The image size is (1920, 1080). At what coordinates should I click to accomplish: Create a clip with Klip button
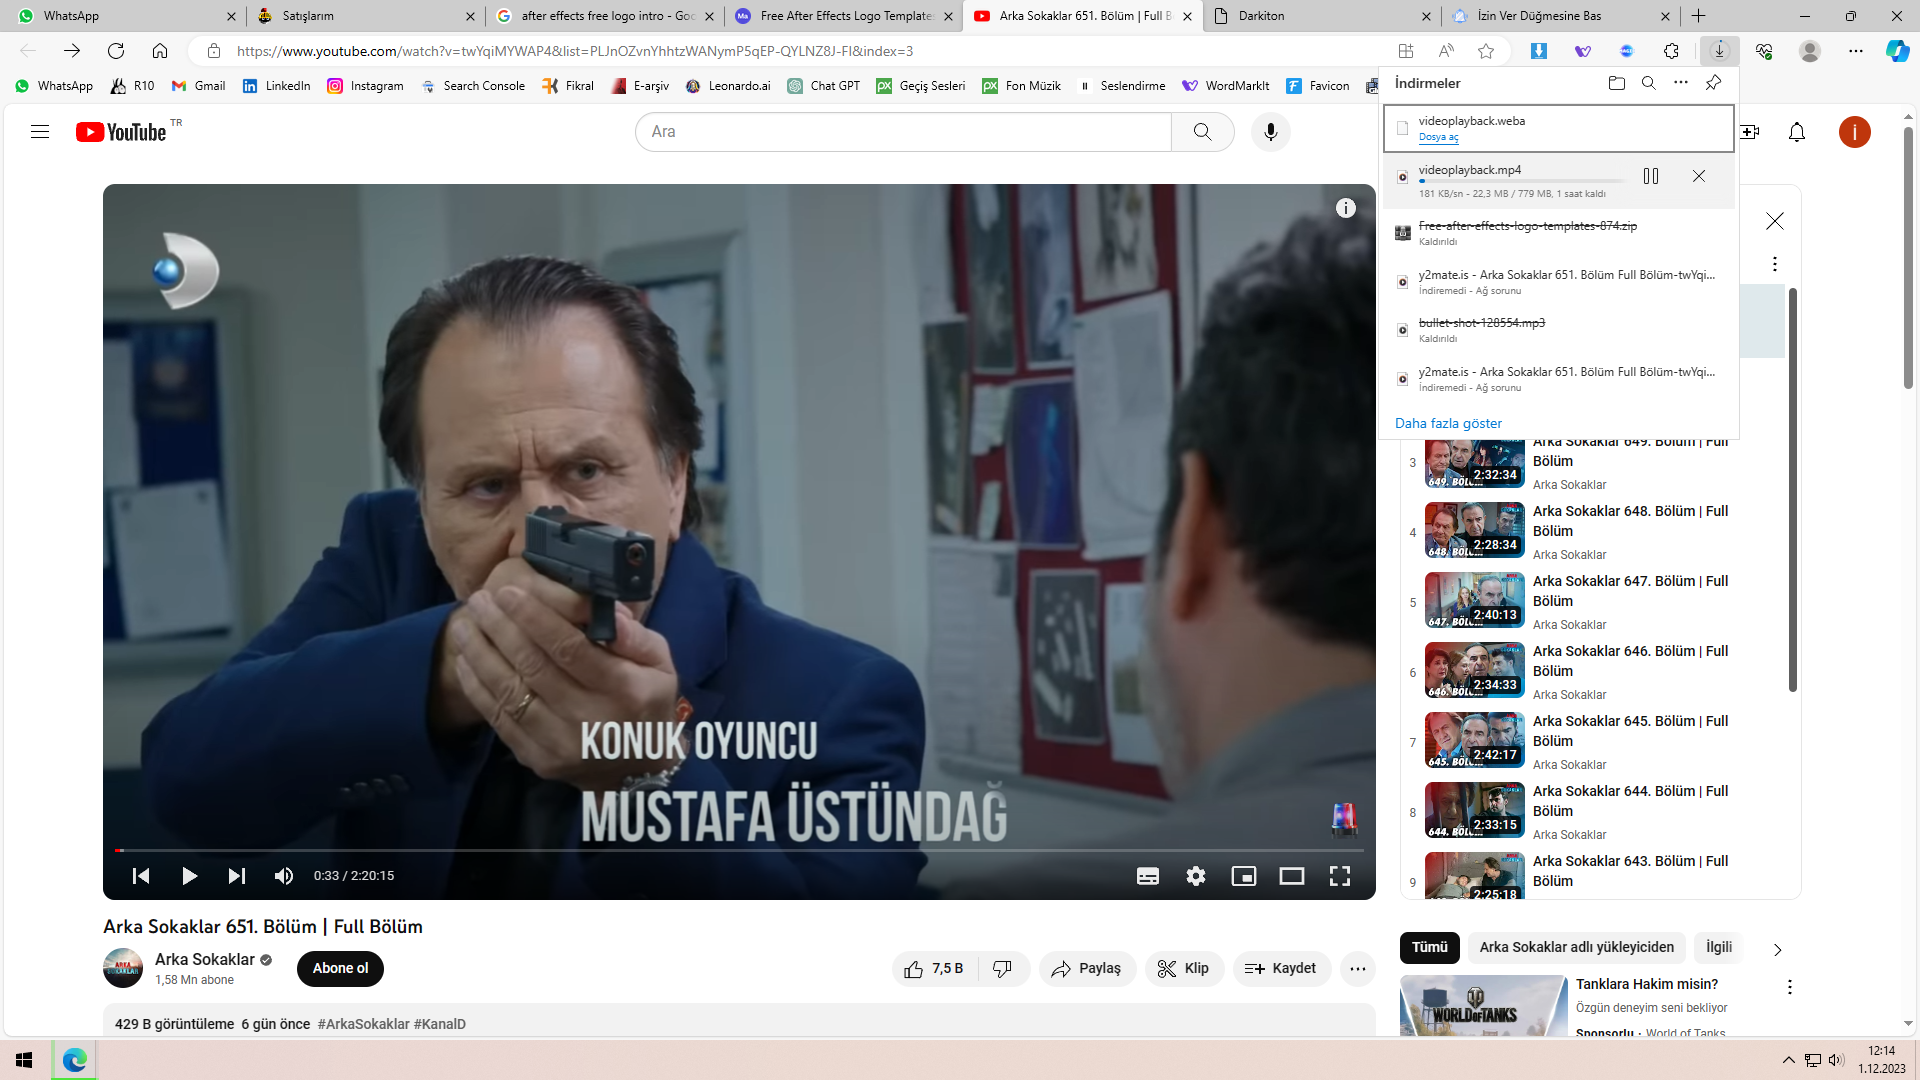tap(1184, 969)
